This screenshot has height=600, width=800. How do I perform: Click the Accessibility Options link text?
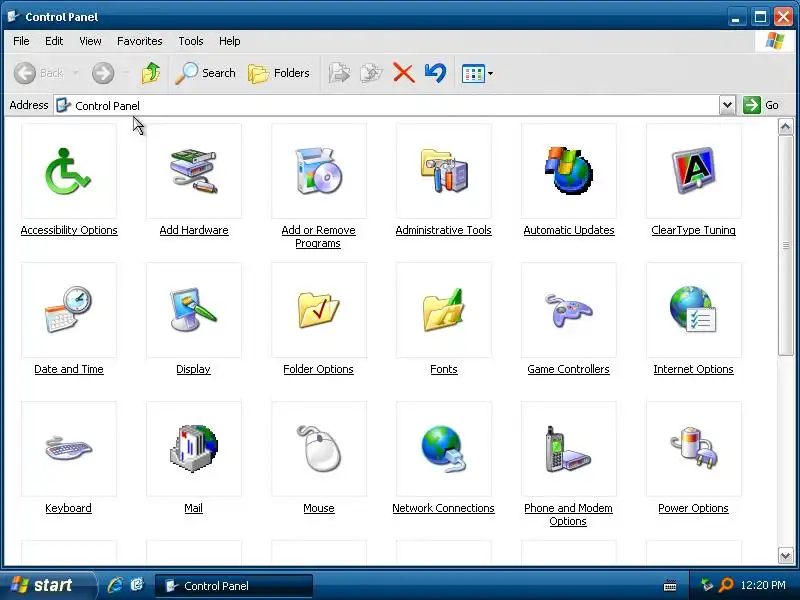click(x=69, y=230)
